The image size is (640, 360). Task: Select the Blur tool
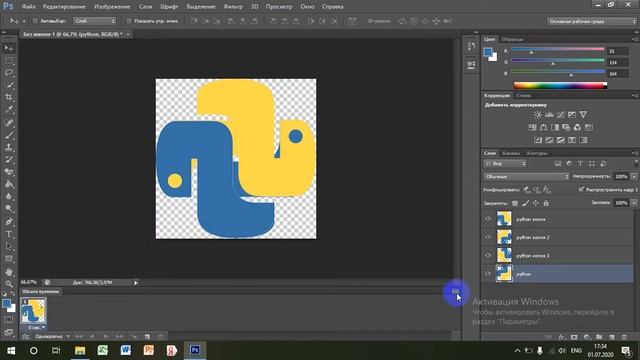pos(9,196)
